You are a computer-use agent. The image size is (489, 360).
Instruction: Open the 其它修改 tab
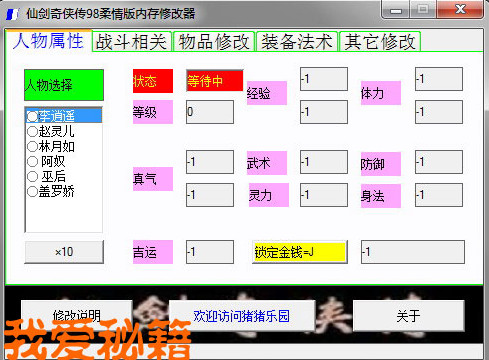click(380, 42)
